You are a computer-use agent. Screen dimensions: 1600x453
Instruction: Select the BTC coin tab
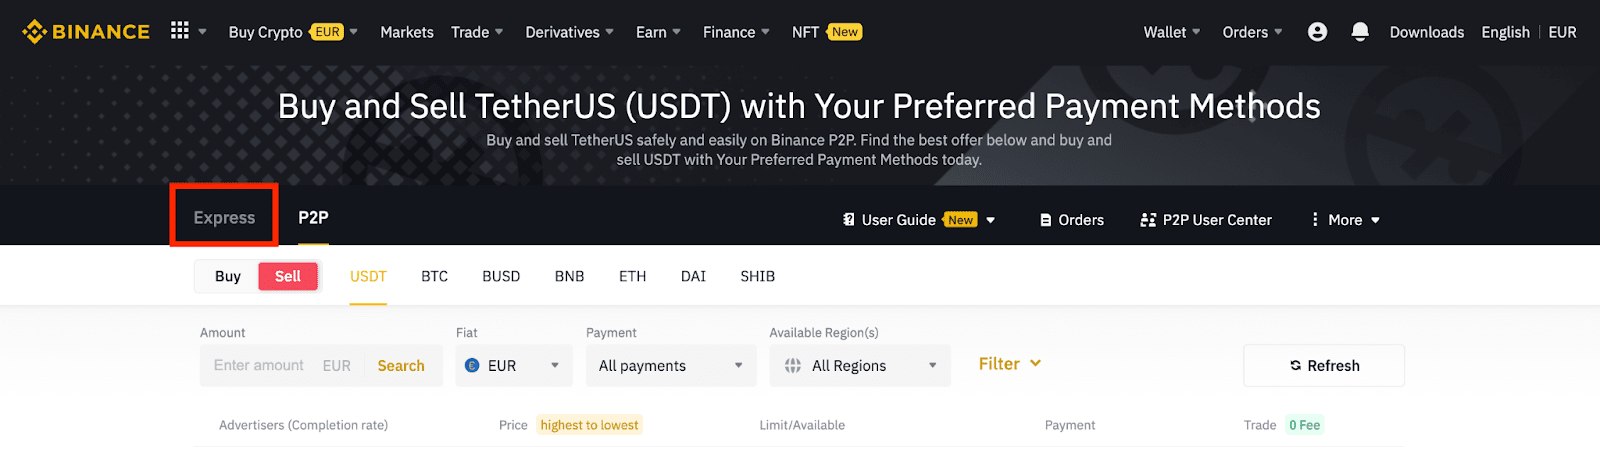[x=434, y=277]
